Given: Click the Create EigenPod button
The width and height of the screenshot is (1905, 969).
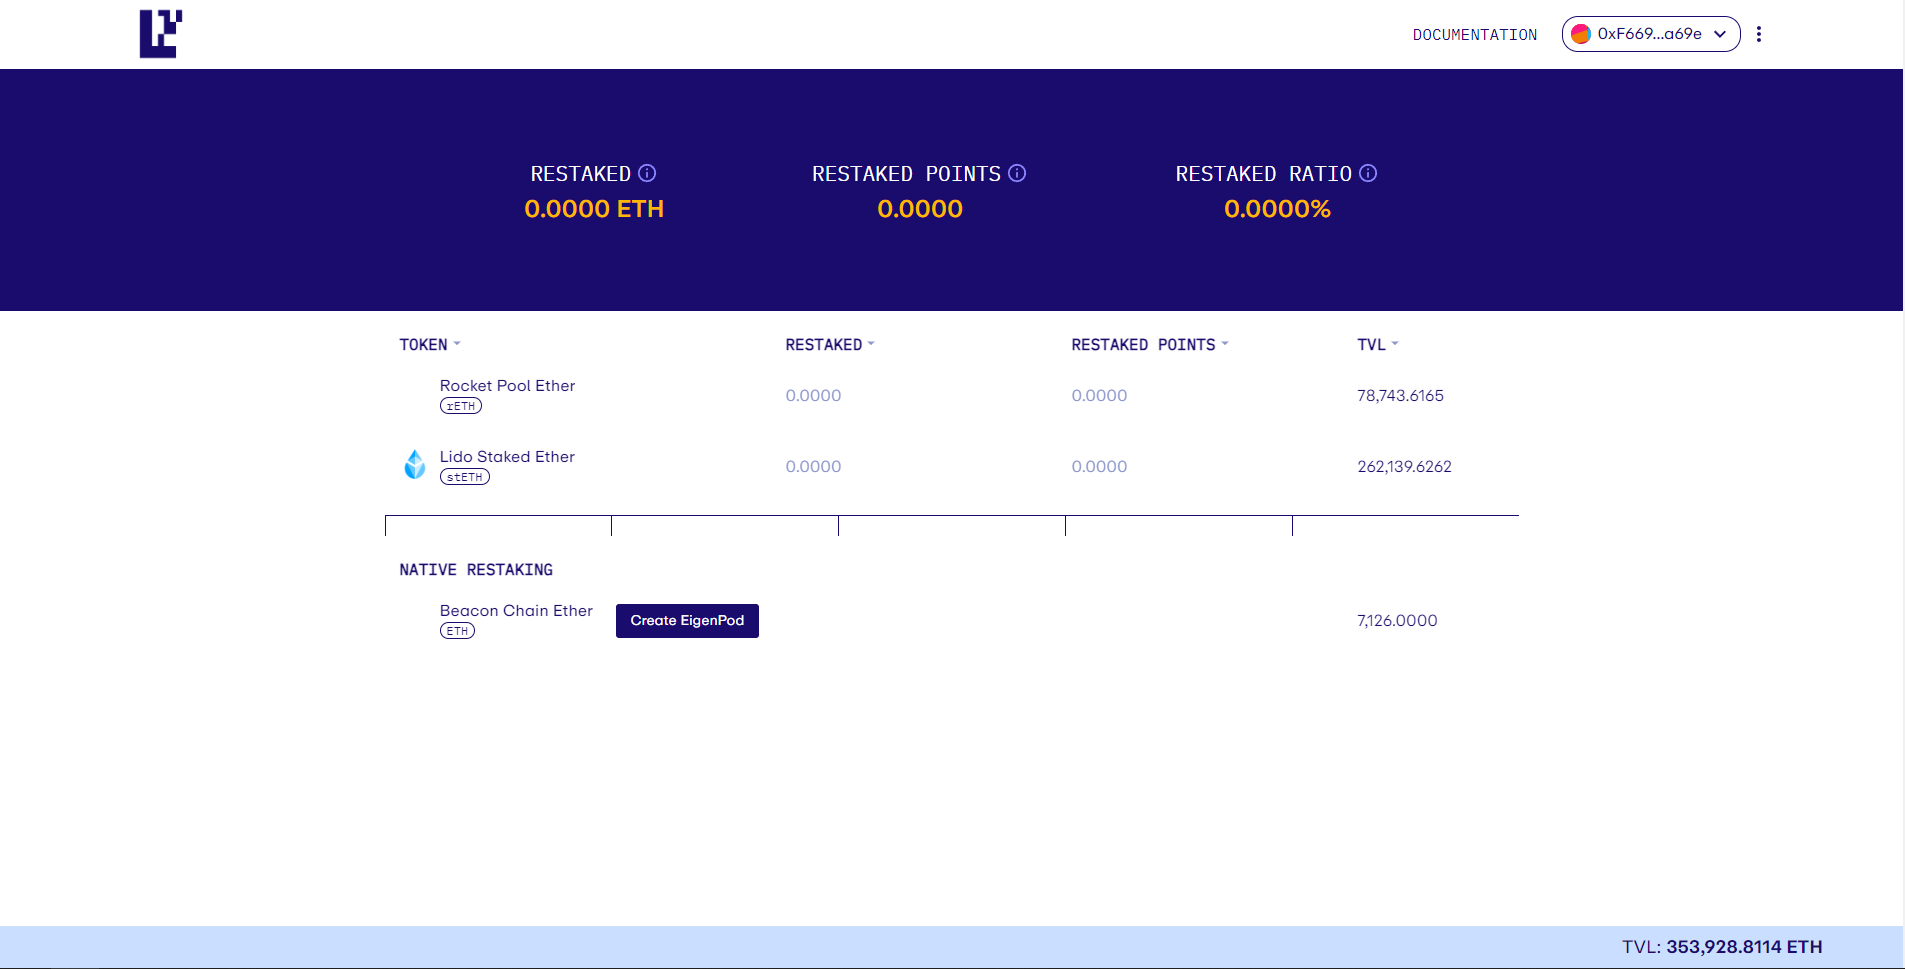Looking at the screenshot, I should click(687, 621).
